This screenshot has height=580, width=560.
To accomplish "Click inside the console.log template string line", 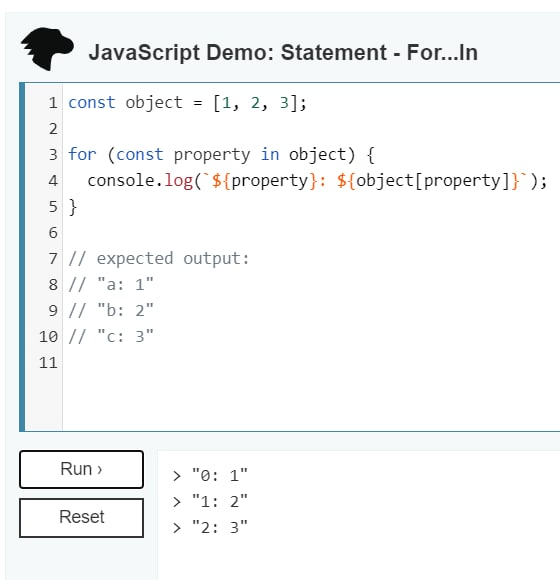I will pyautogui.click(x=317, y=181).
